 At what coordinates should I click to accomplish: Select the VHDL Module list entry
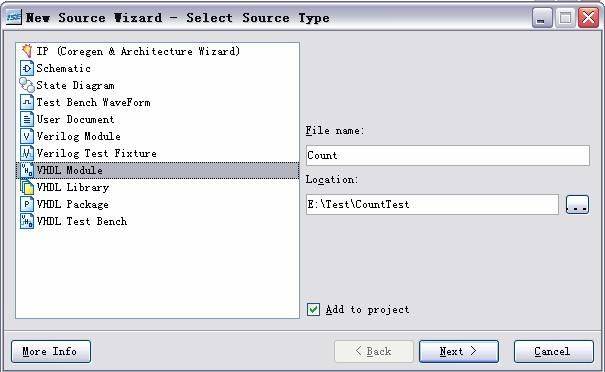click(x=157, y=170)
